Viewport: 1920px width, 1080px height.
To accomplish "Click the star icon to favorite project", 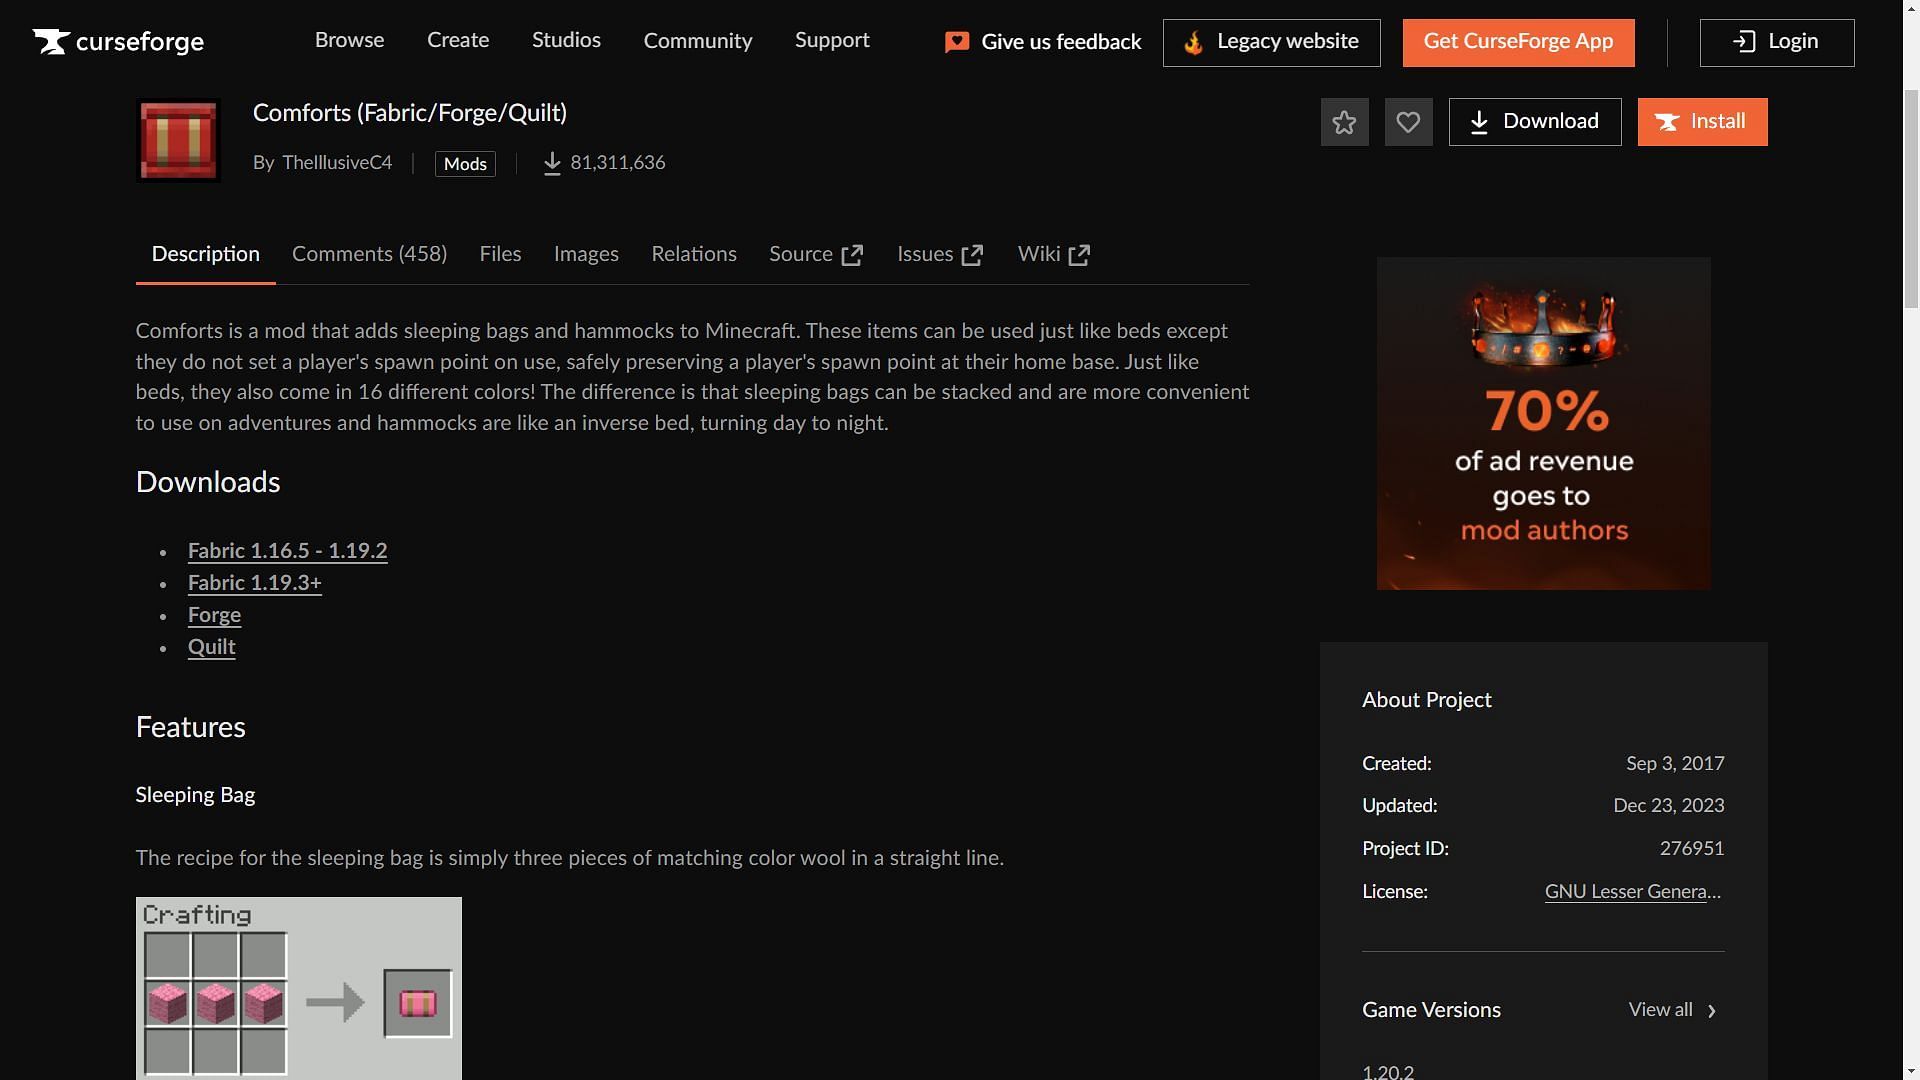I will 1344,122.
